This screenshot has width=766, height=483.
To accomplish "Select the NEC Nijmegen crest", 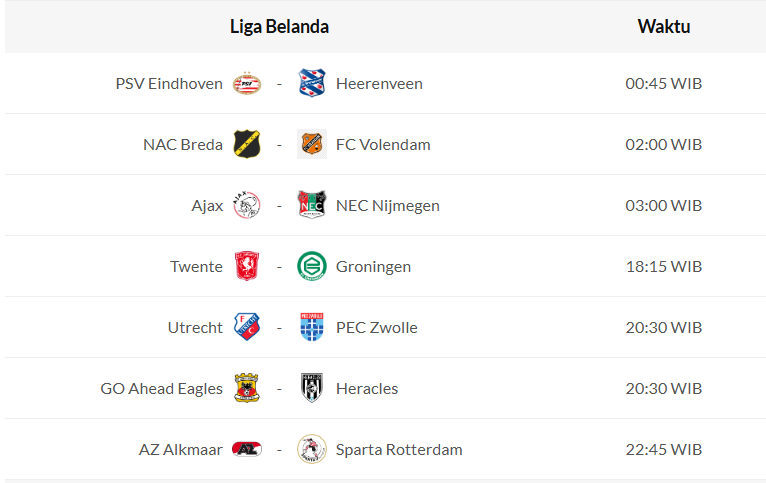I will pos(312,205).
